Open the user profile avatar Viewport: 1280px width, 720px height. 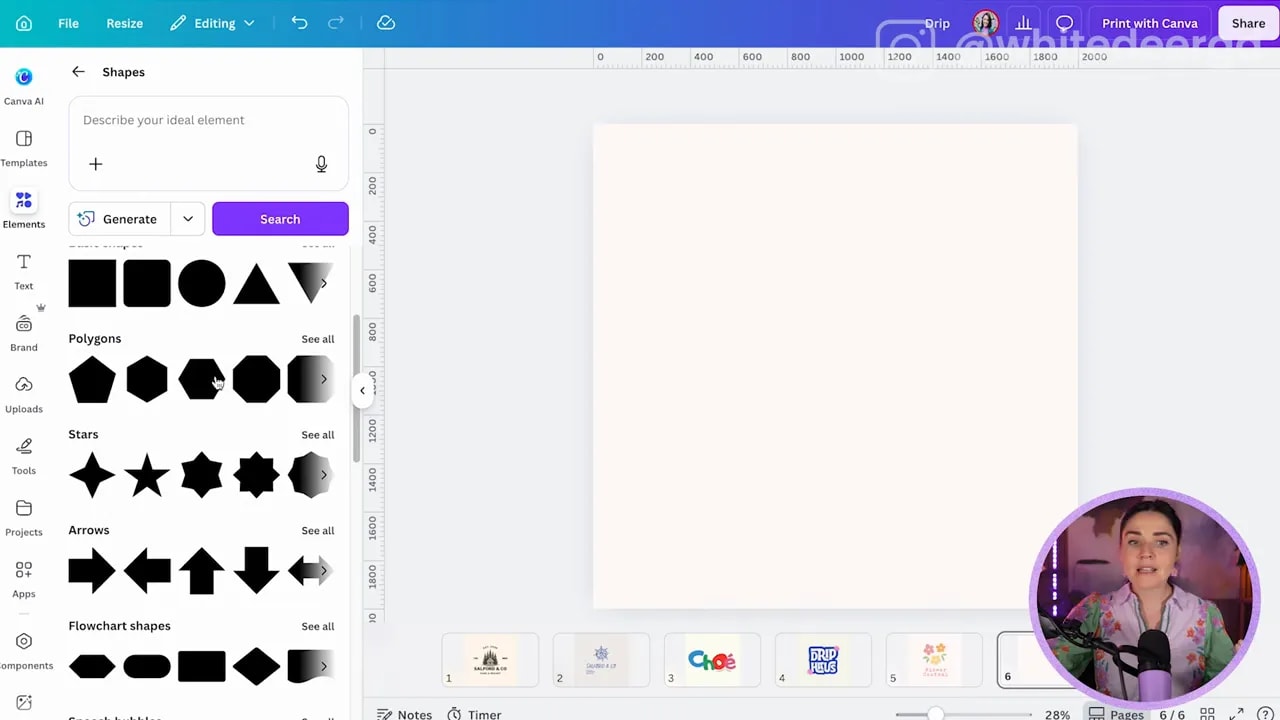point(985,23)
